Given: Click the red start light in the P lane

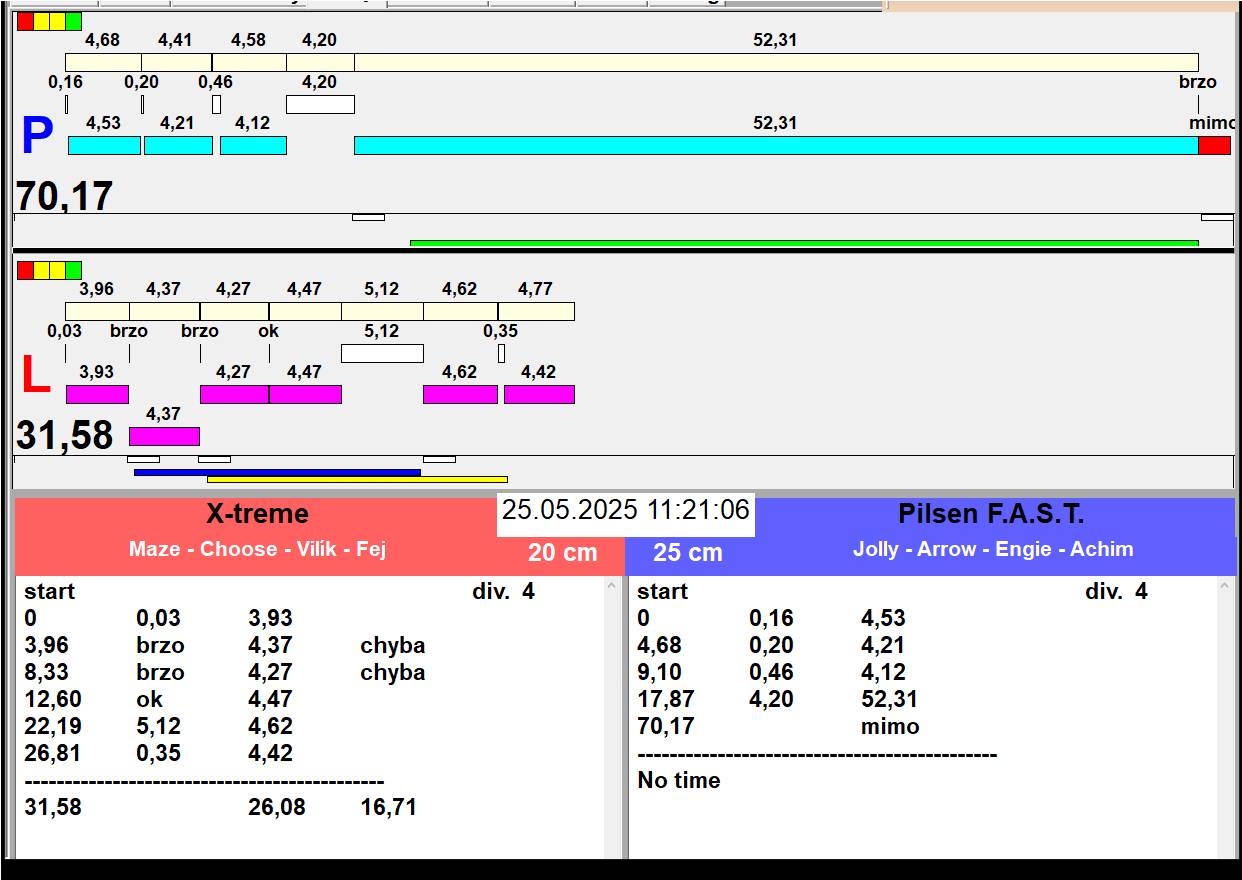Looking at the screenshot, I should pyautogui.click(x=25, y=21).
